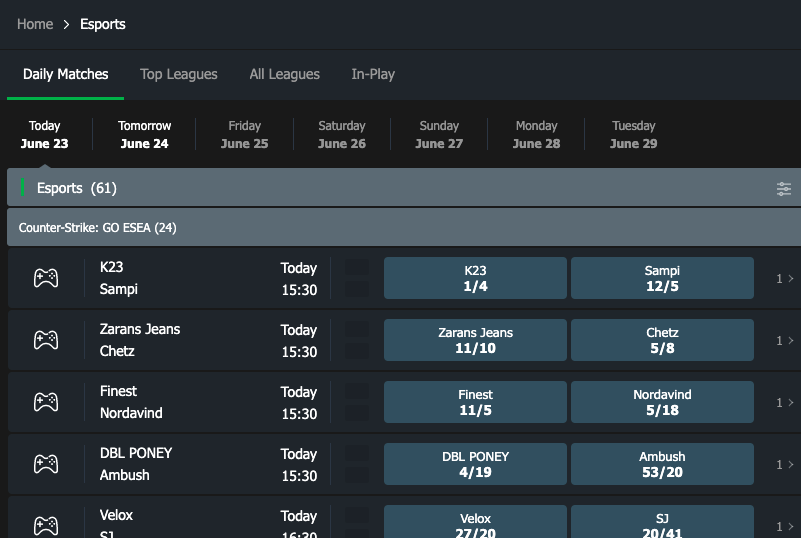The width and height of the screenshot is (801, 538).
Task: Click breadcrumb arrow after Home
Action: (x=66, y=25)
